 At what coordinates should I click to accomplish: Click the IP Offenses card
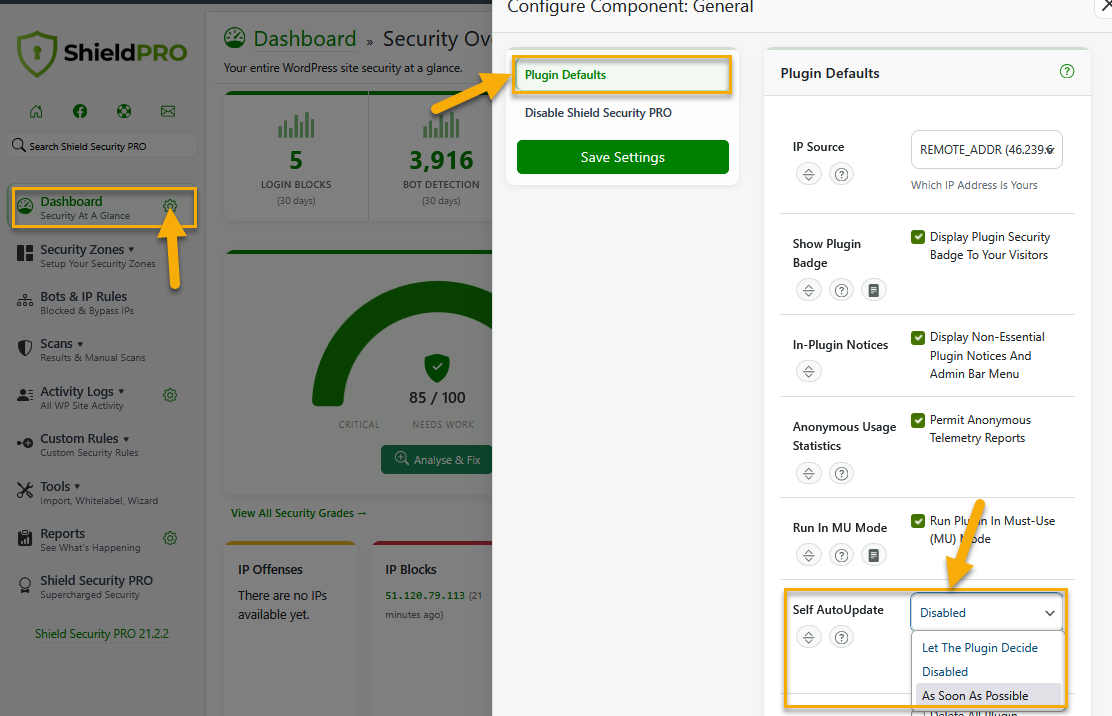coord(291,629)
